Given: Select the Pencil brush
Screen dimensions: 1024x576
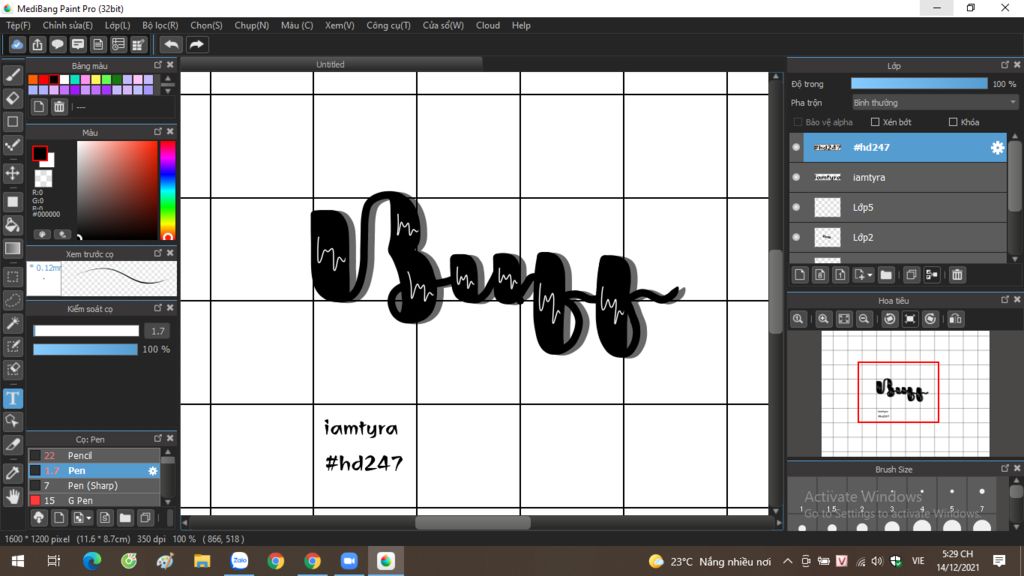Looking at the screenshot, I should (x=94, y=456).
